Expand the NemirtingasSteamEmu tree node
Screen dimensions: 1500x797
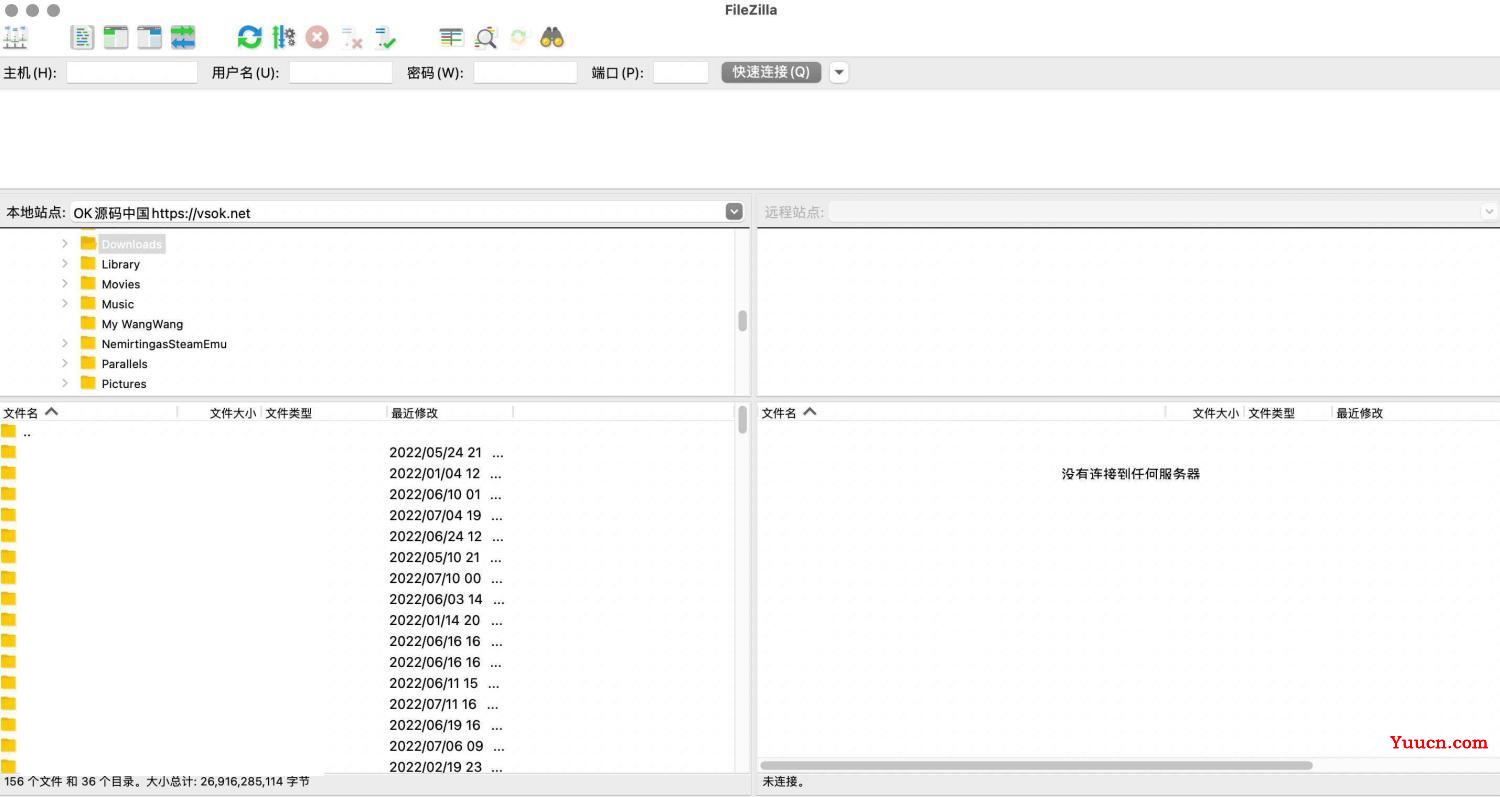(x=65, y=343)
